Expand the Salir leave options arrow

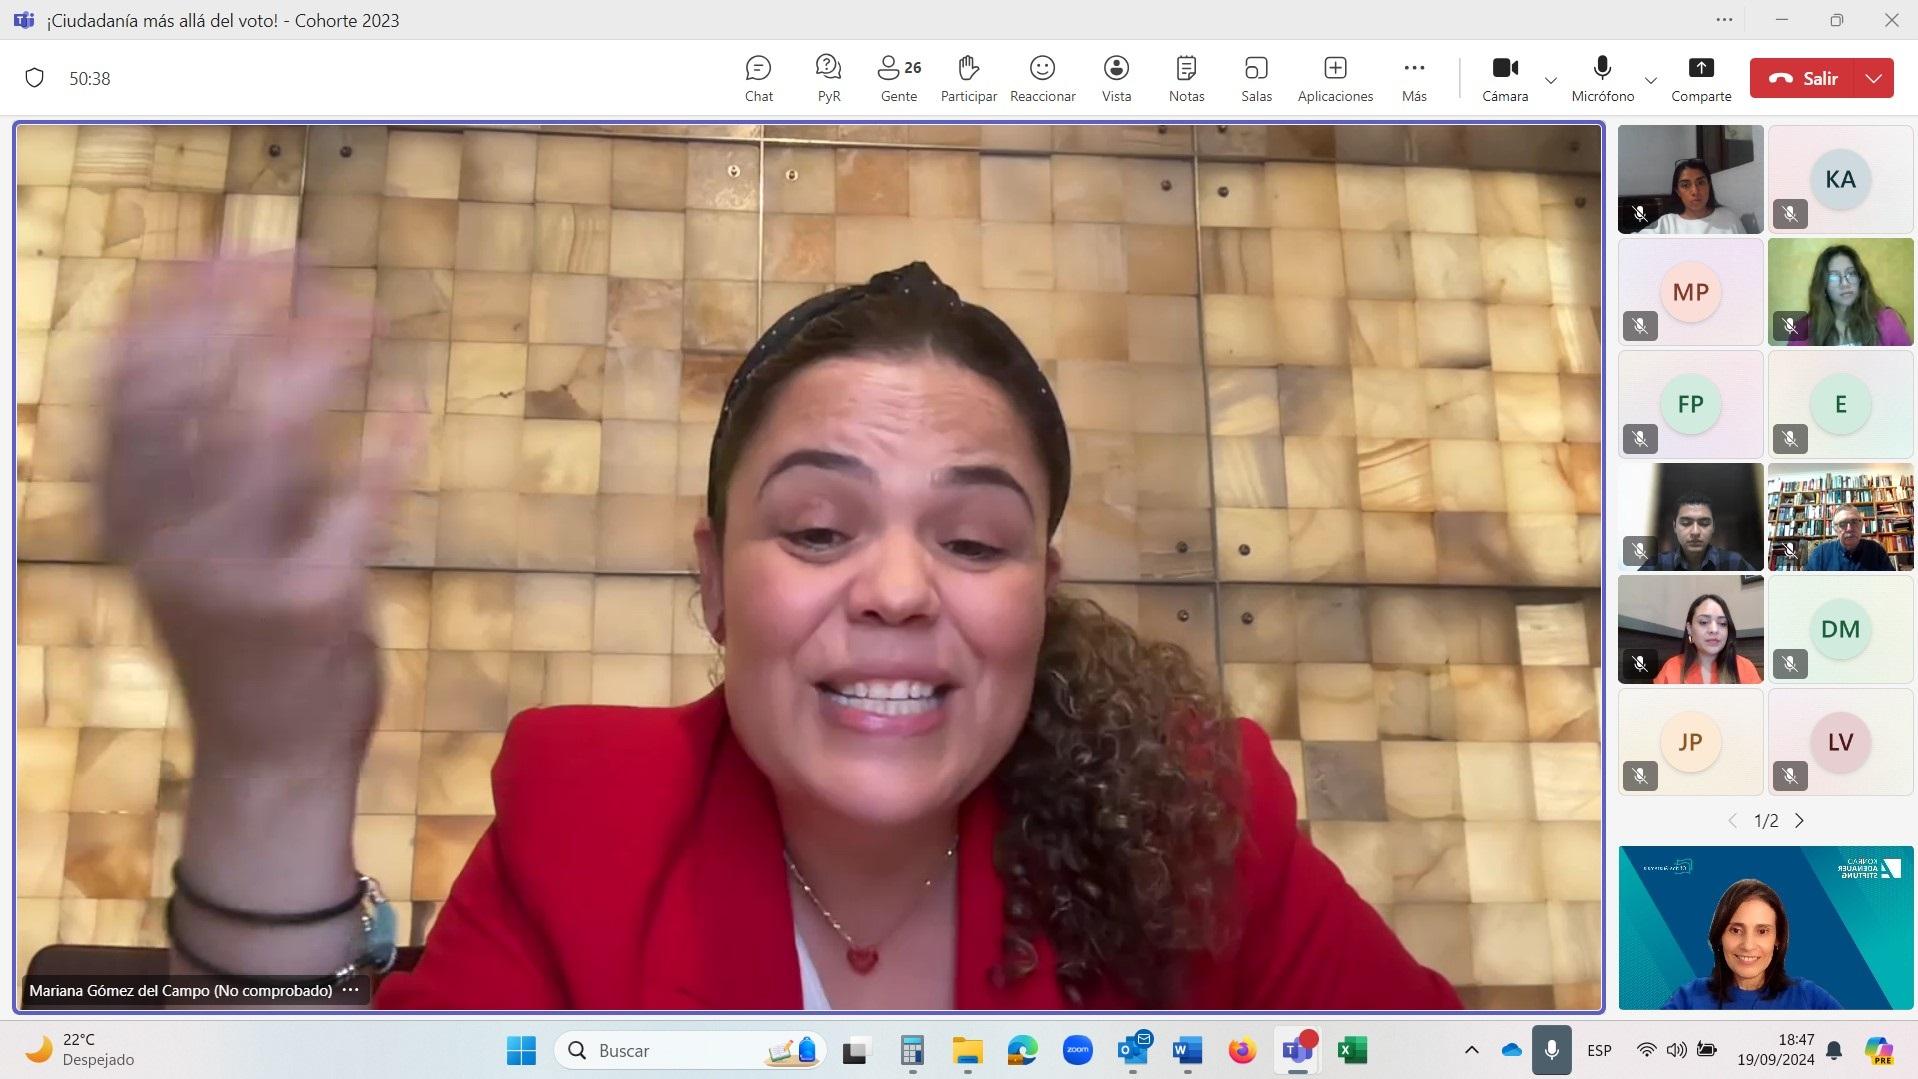click(x=1874, y=78)
